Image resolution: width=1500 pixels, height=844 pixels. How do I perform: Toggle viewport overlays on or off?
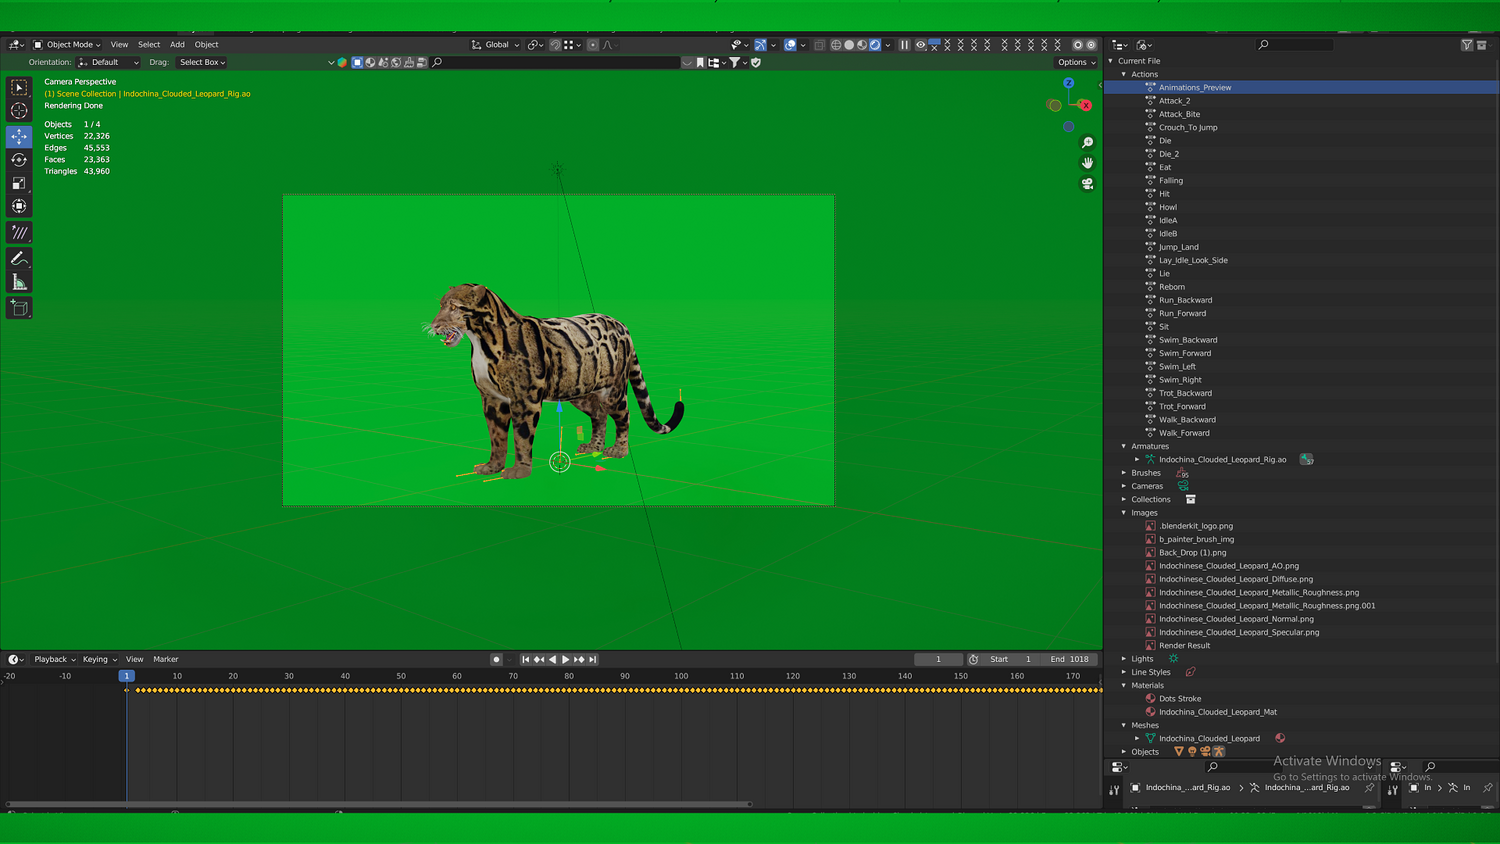[x=790, y=45]
